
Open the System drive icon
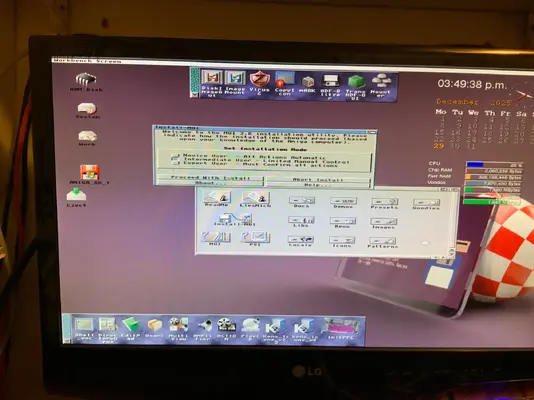pos(88,110)
